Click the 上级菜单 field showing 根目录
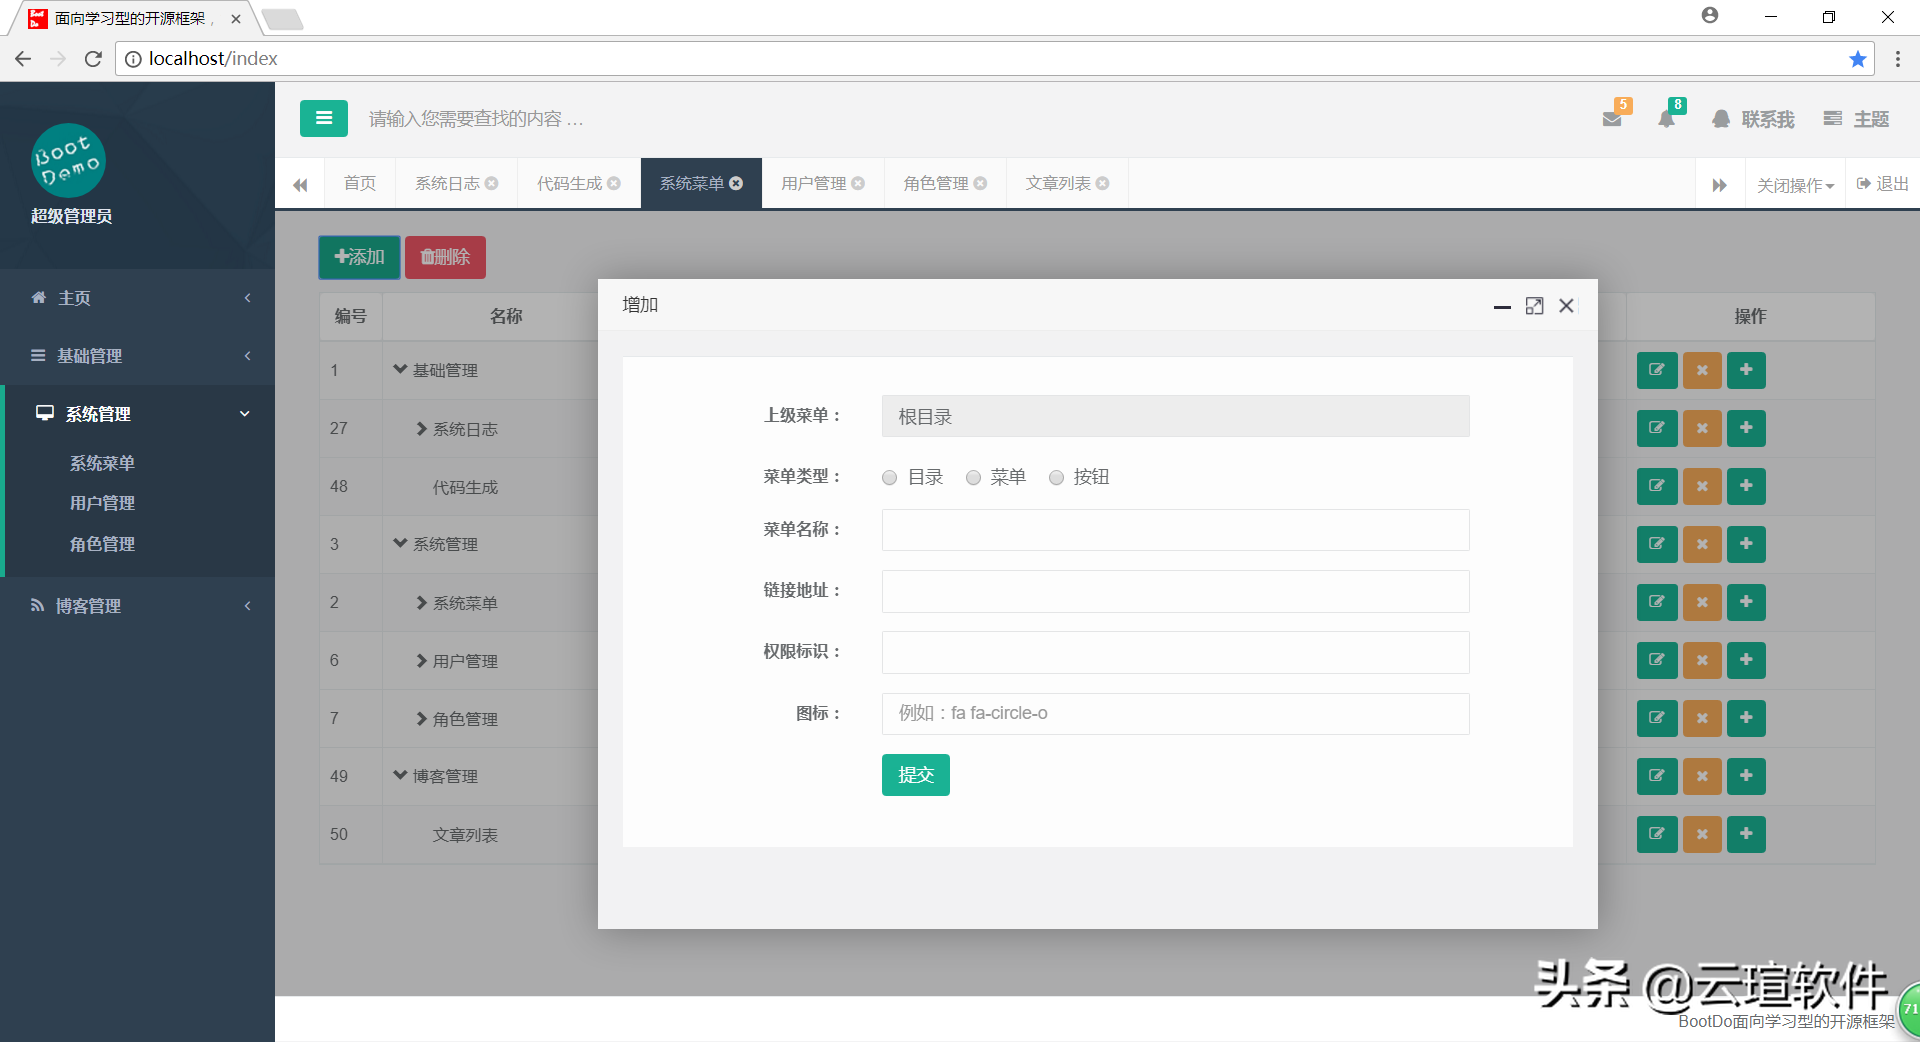The image size is (1920, 1042). 1175,416
